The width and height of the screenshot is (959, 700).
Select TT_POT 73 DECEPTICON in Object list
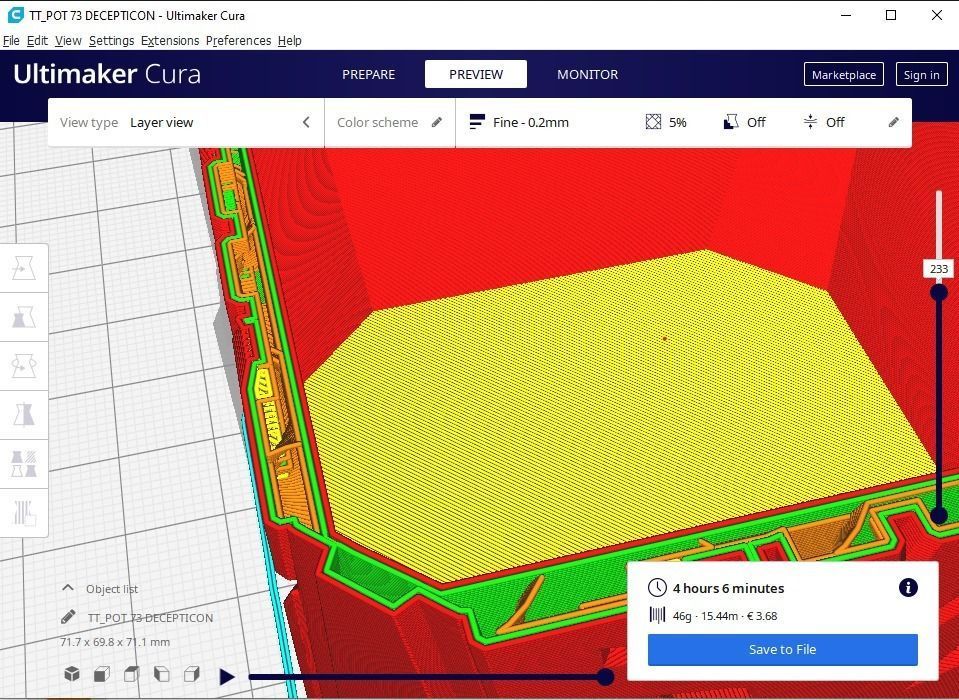(x=150, y=617)
